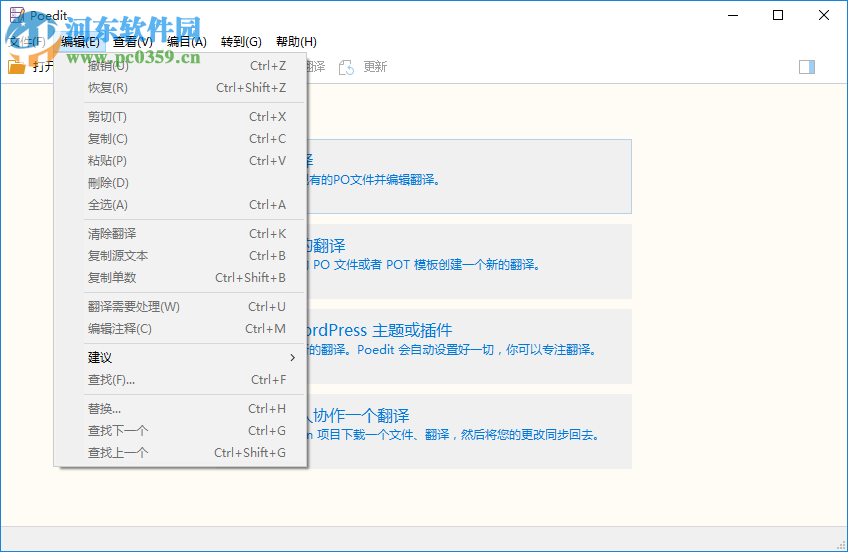Open the 帮助(H) menu
Screen dimensions: 848x552
click(296, 42)
